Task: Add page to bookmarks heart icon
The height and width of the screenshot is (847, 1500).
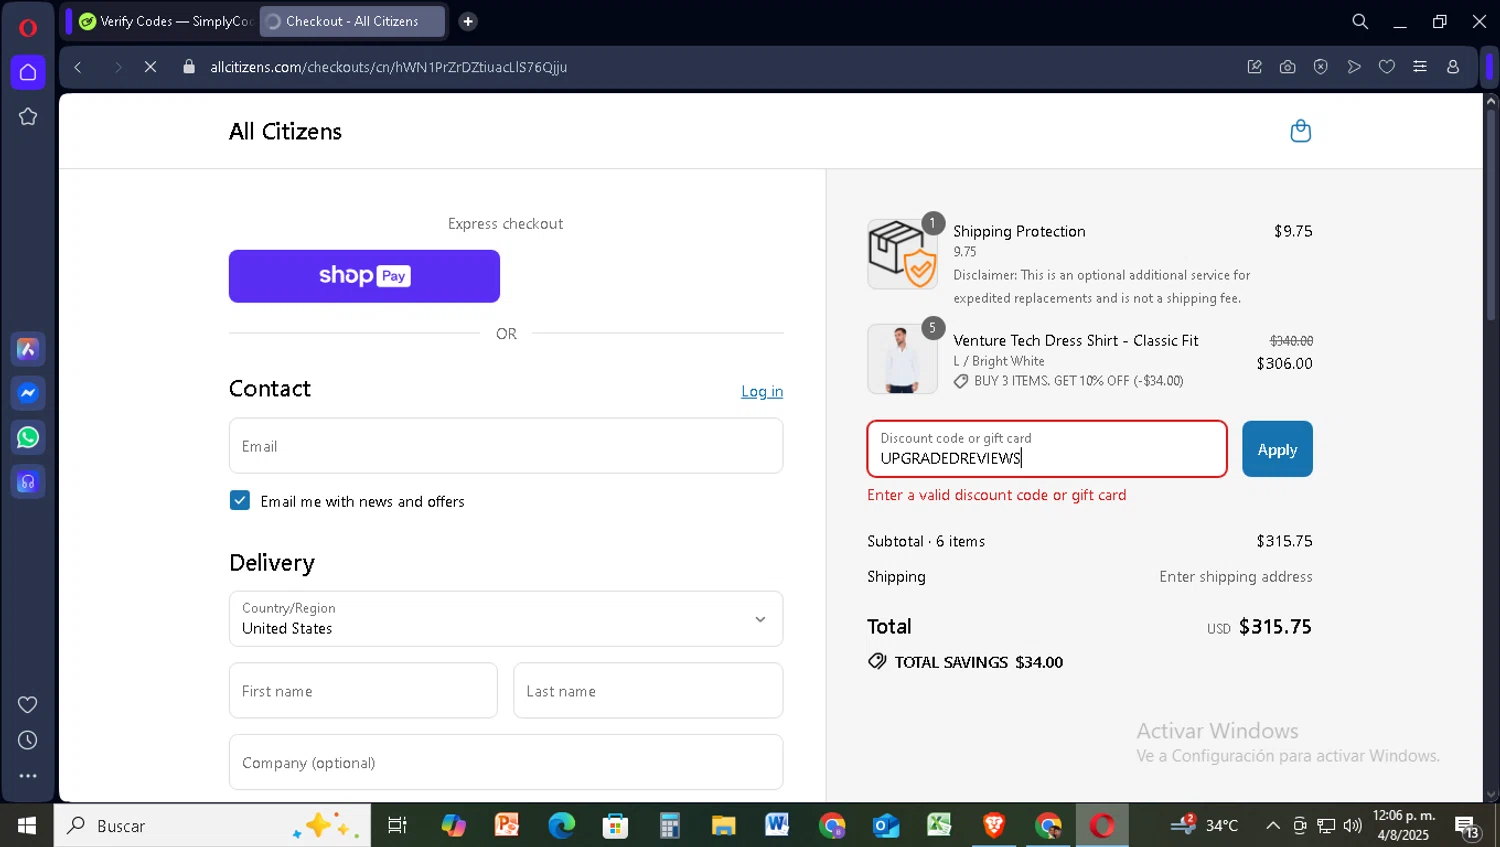Action: 1387,67
